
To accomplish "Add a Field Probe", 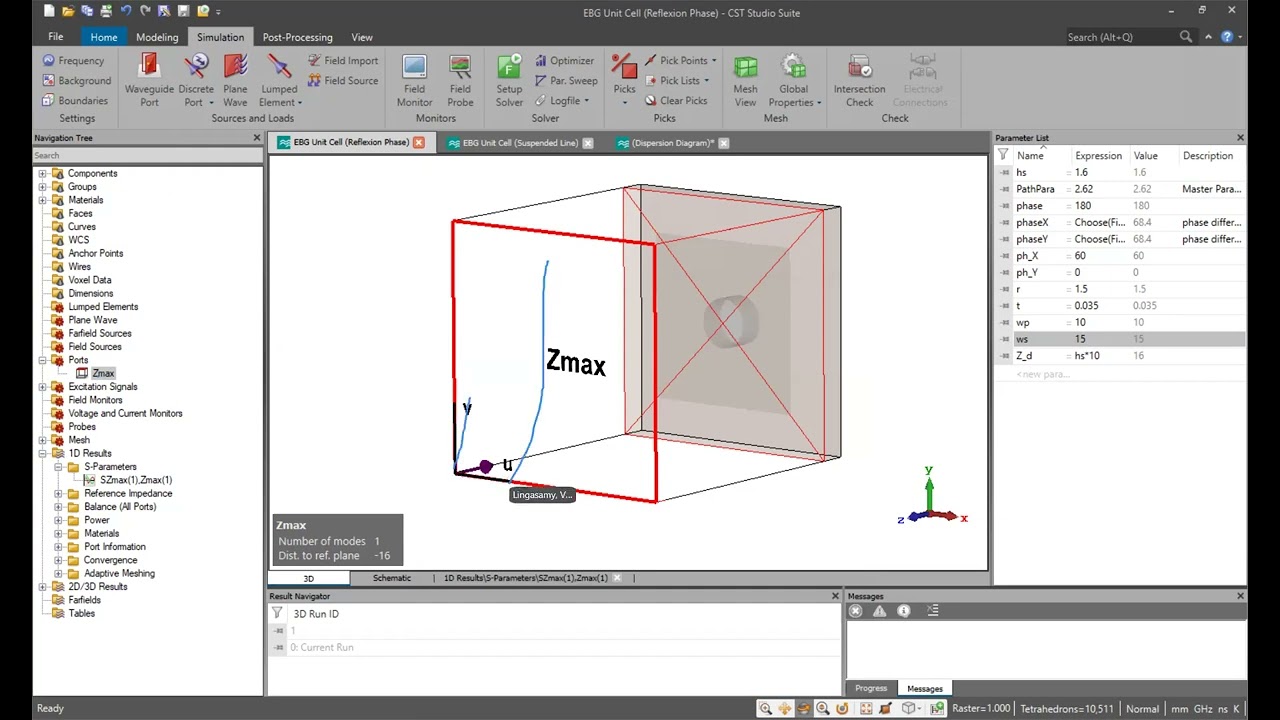I will pyautogui.click(x=460, y=80).
